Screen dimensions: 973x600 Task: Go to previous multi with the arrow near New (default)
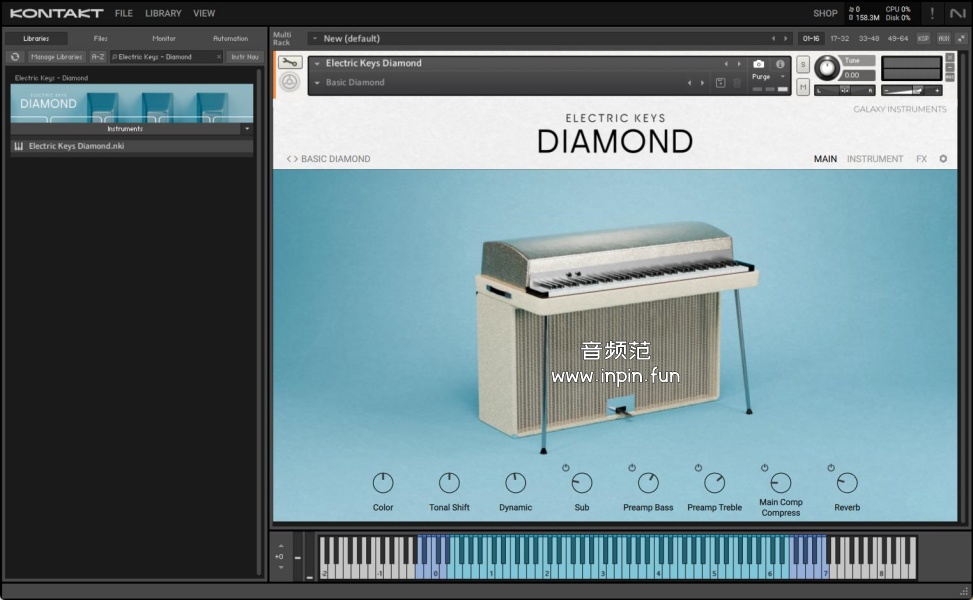[773, 38]
